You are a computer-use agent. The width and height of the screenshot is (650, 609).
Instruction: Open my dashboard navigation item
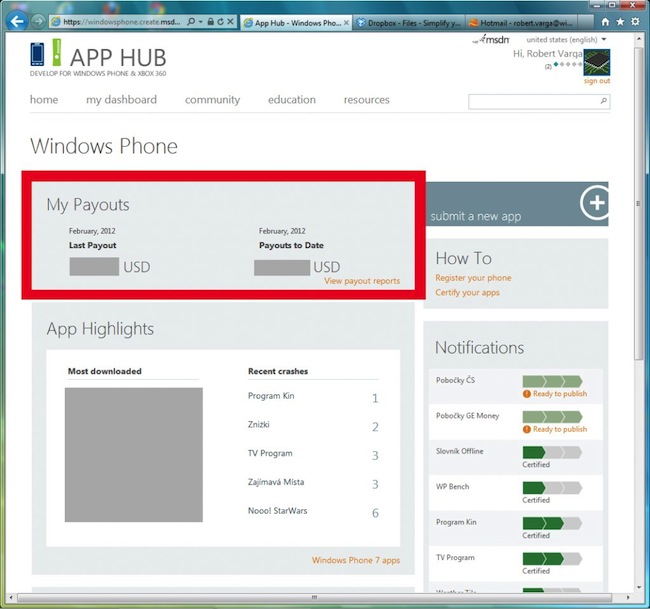pyautogui.click(x=121, y=99)
